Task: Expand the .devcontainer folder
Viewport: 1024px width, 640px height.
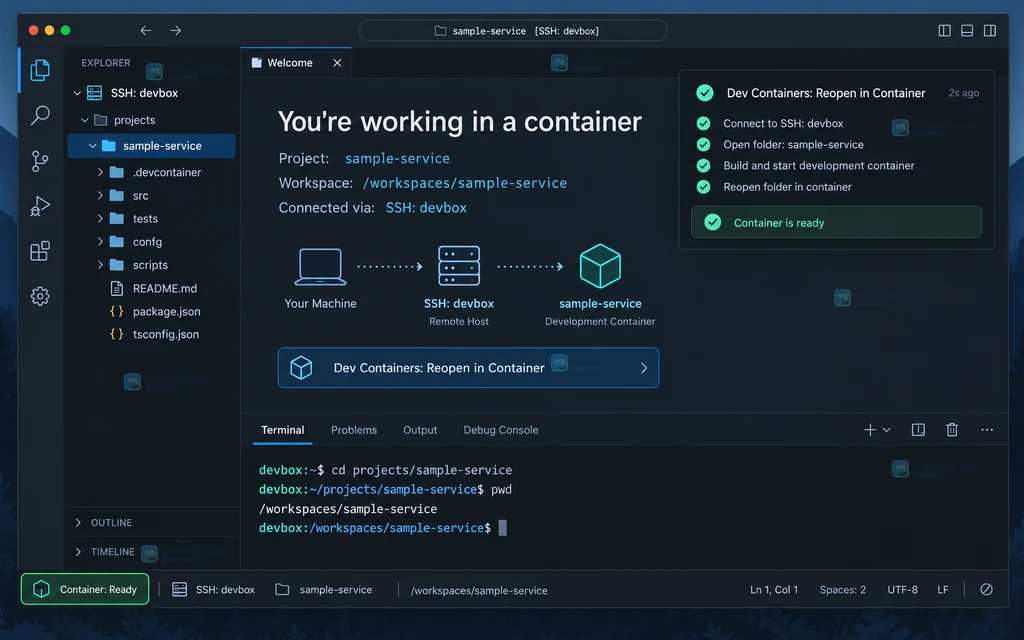Action: [100, 172]
